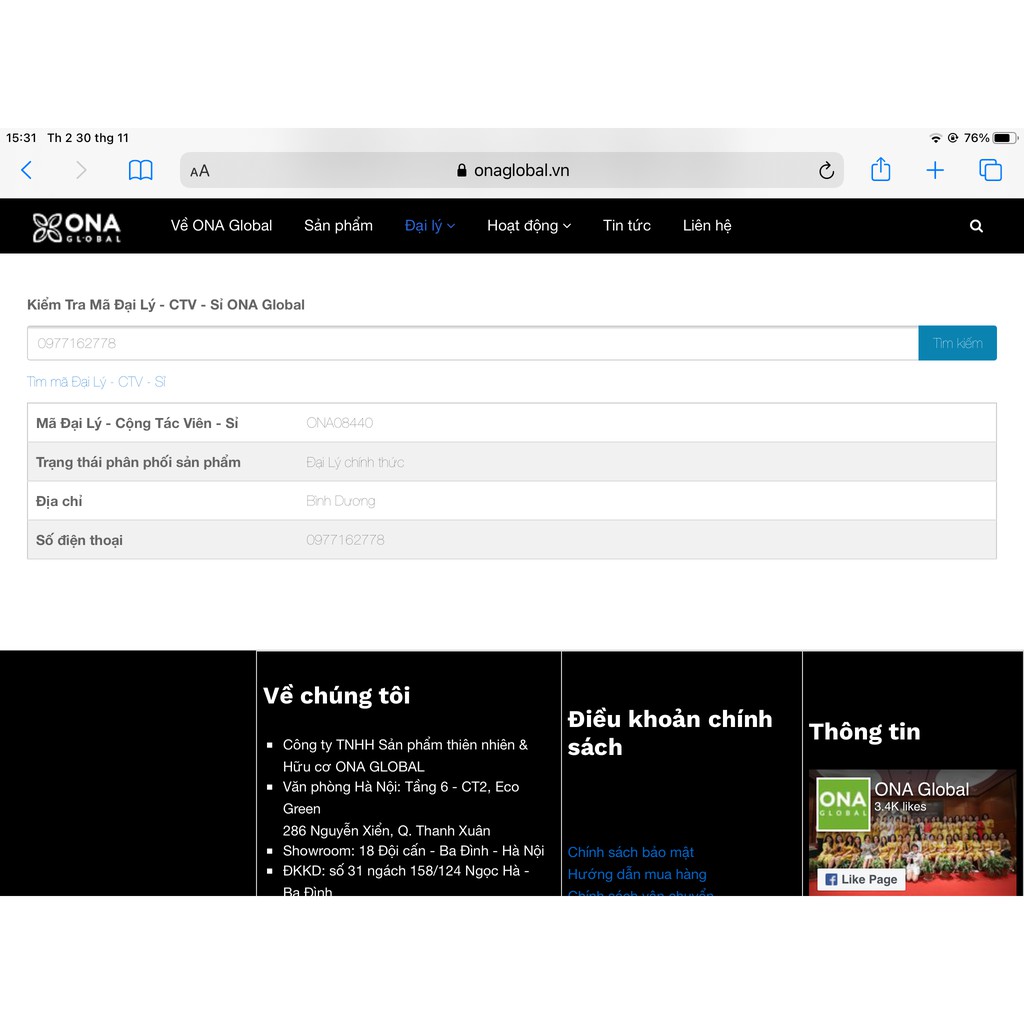Expand the Hoạt động dropdown menu
Viewport: 1024px width, 1024px height.
(529, 226)
